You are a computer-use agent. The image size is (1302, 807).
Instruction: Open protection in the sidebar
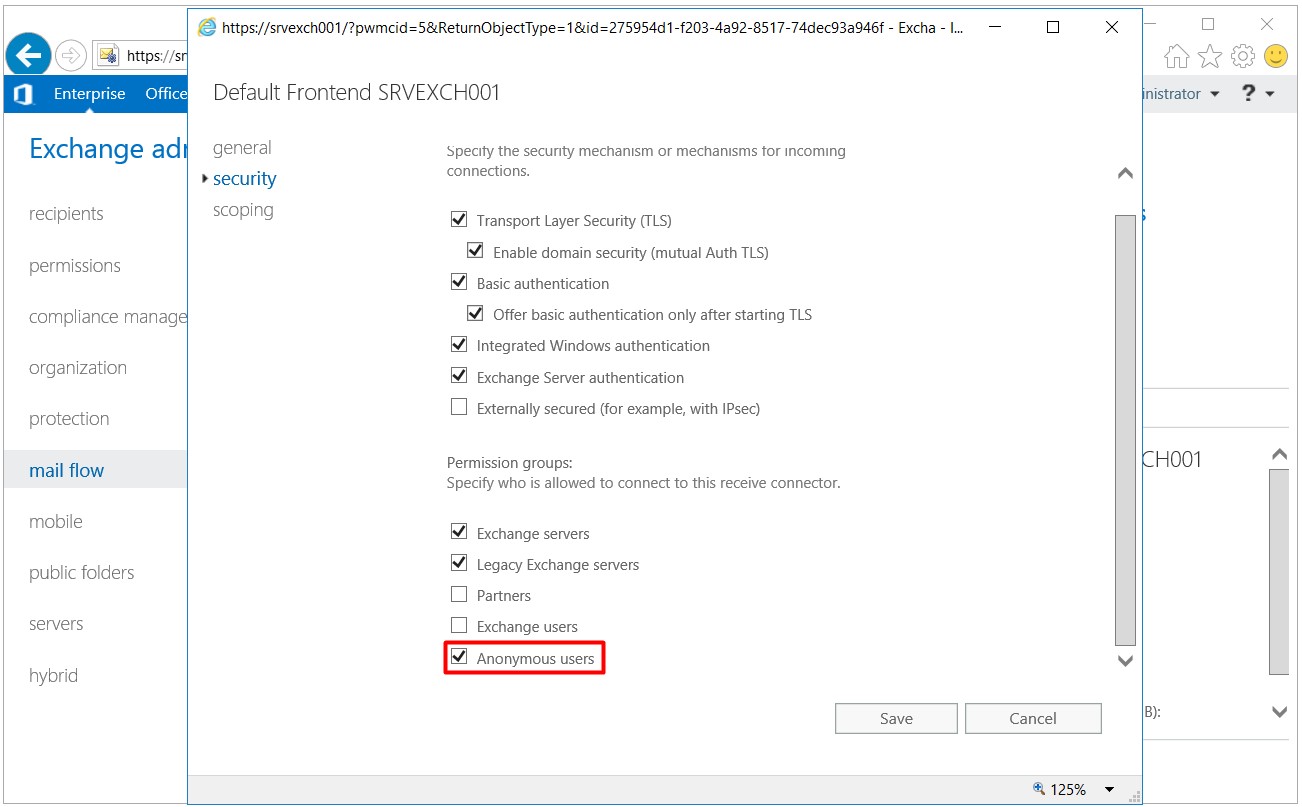69,419
